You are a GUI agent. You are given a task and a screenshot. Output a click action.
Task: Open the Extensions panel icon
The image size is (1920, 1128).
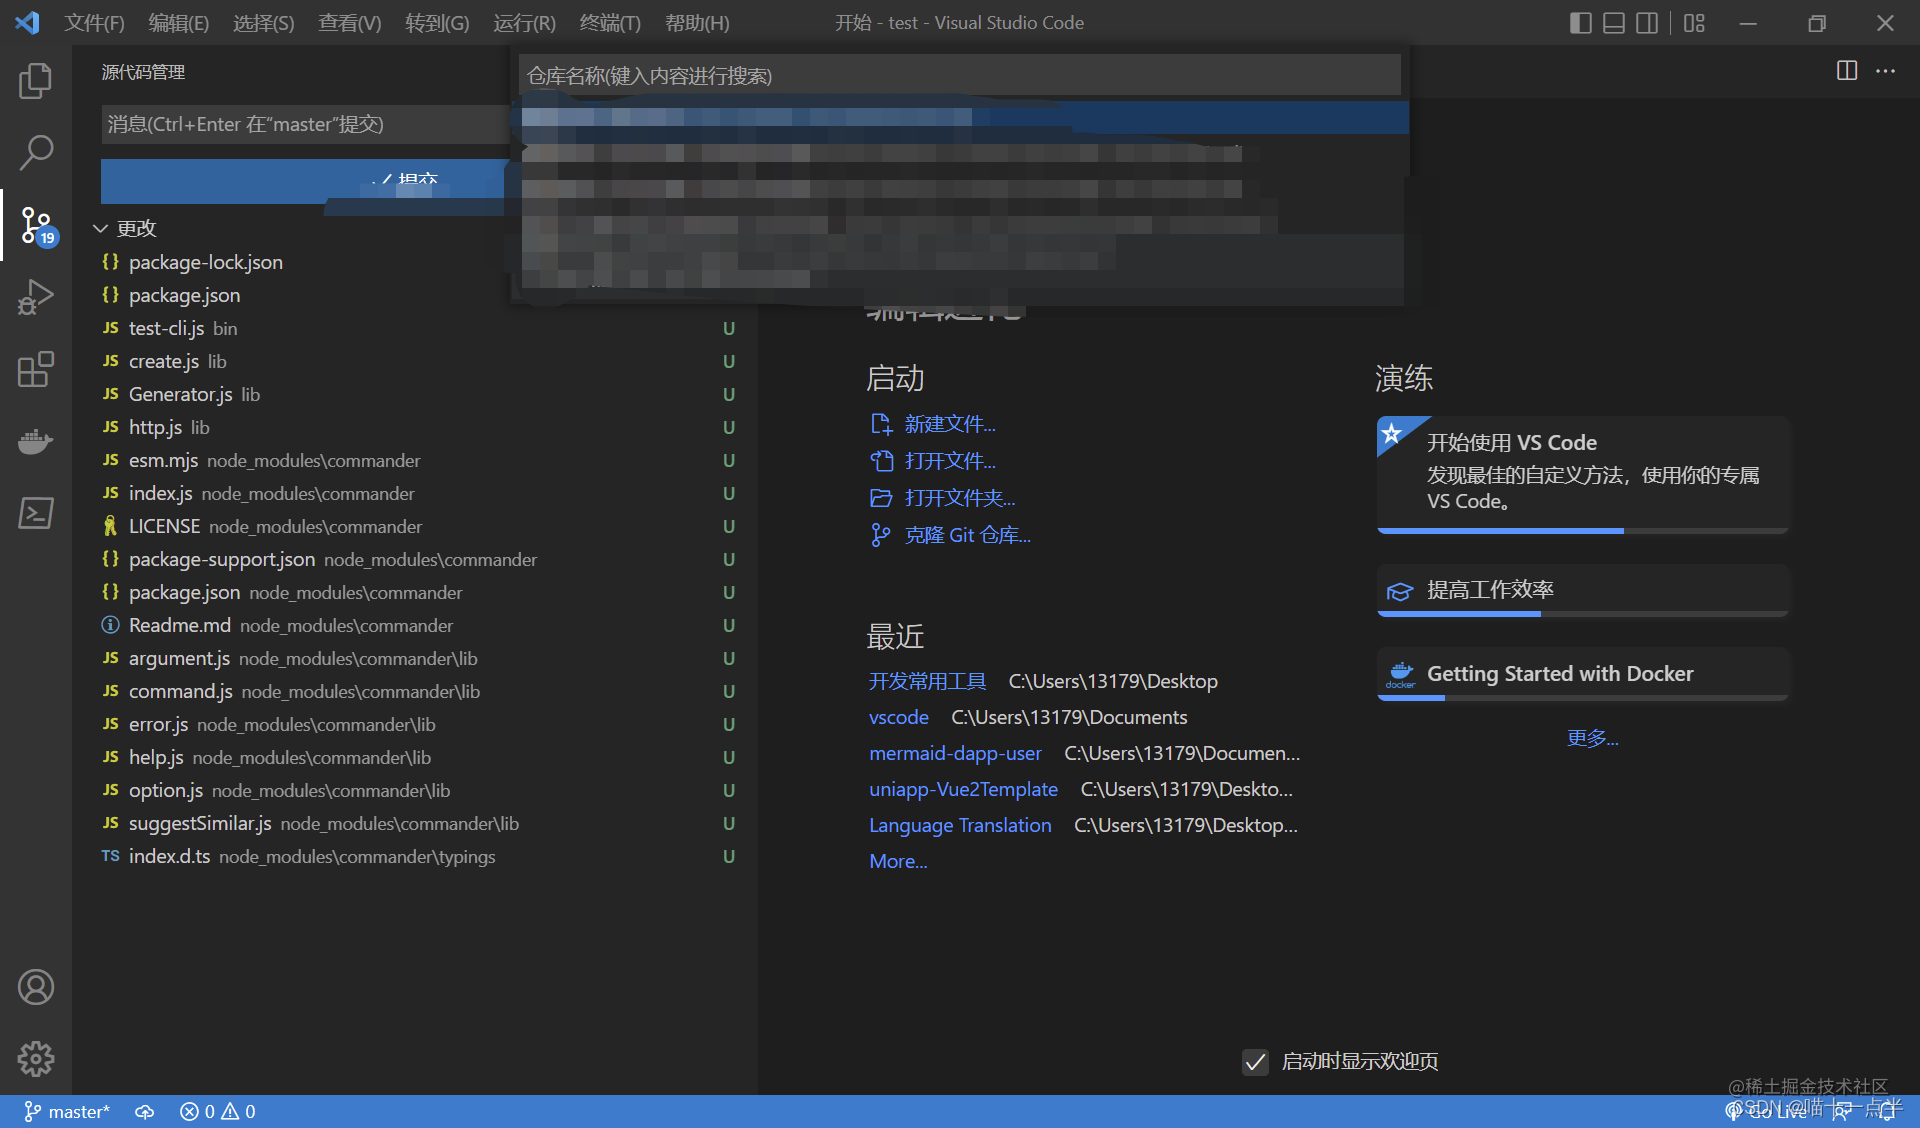tap(34, 369)
